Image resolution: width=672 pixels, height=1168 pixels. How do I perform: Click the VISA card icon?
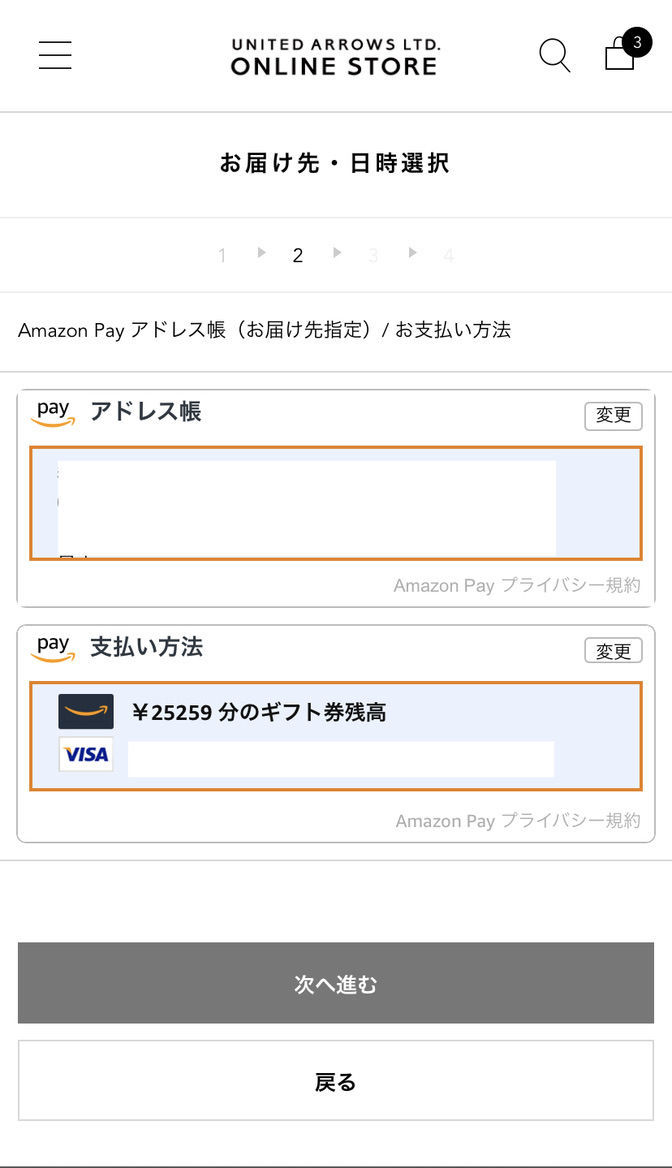pyautogui.click(x=86, y=754)
